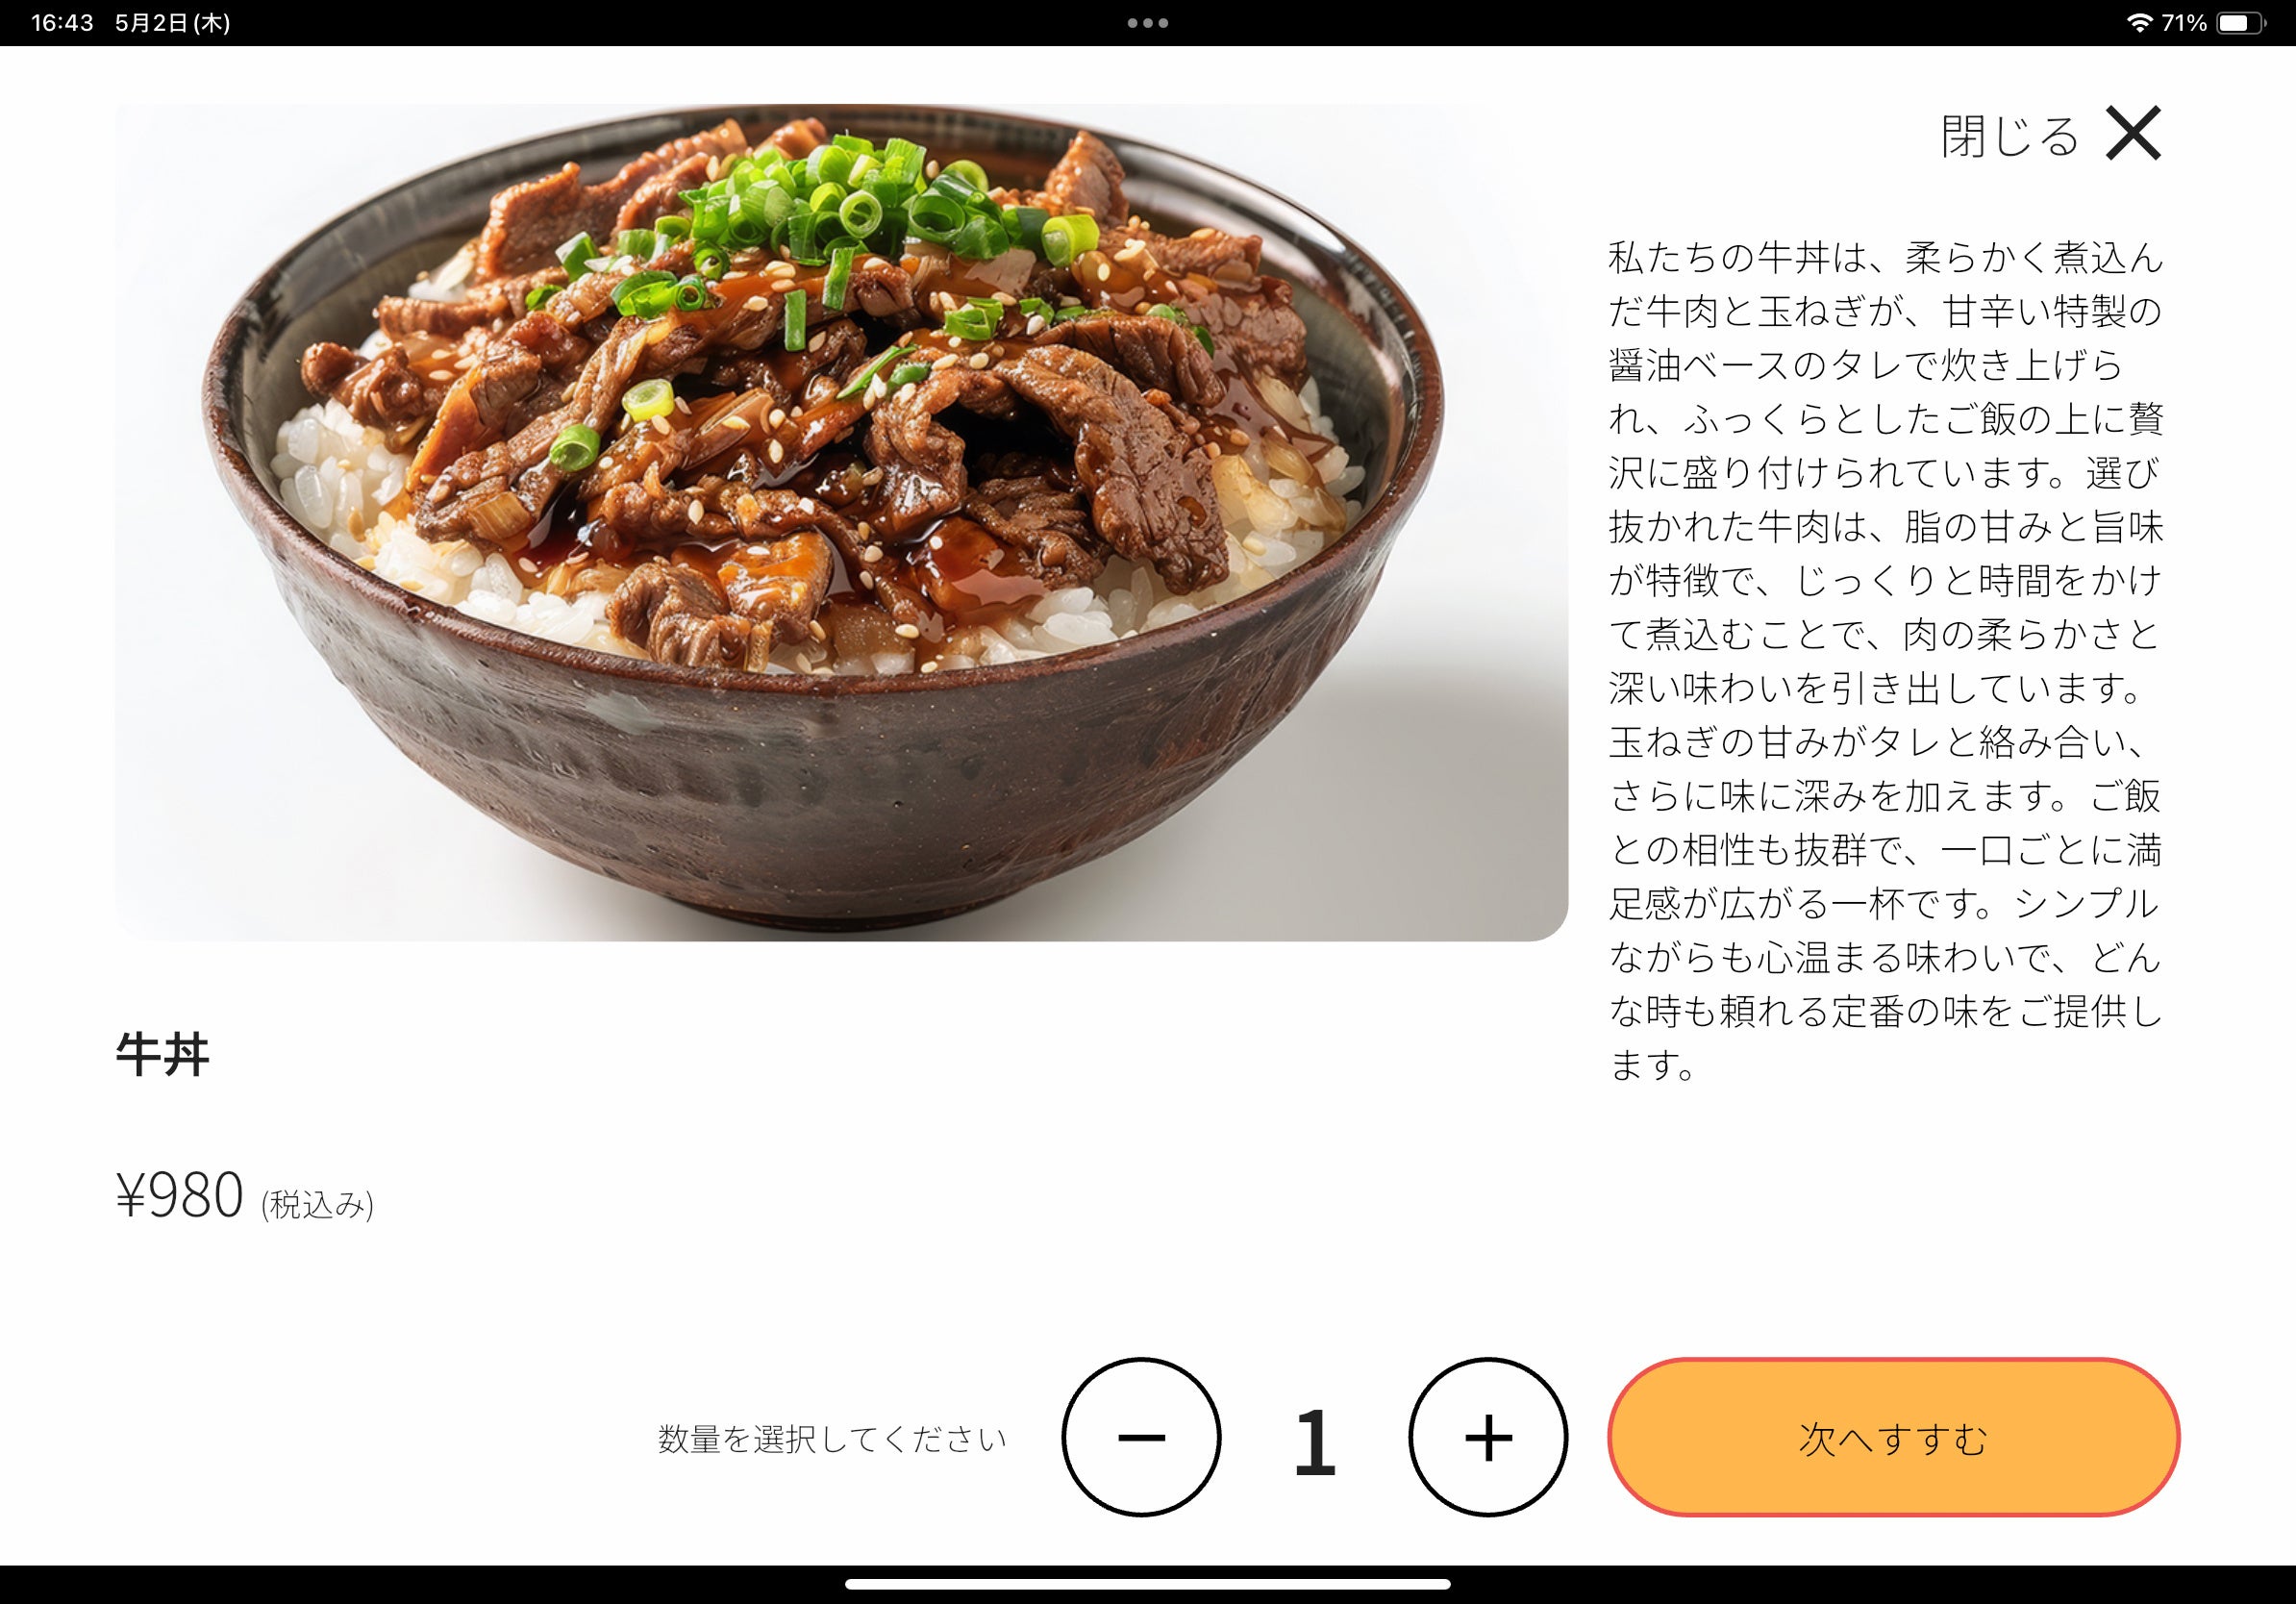
Task: Increase quantity with the plus button
Action: [x=1488, y=1437]
